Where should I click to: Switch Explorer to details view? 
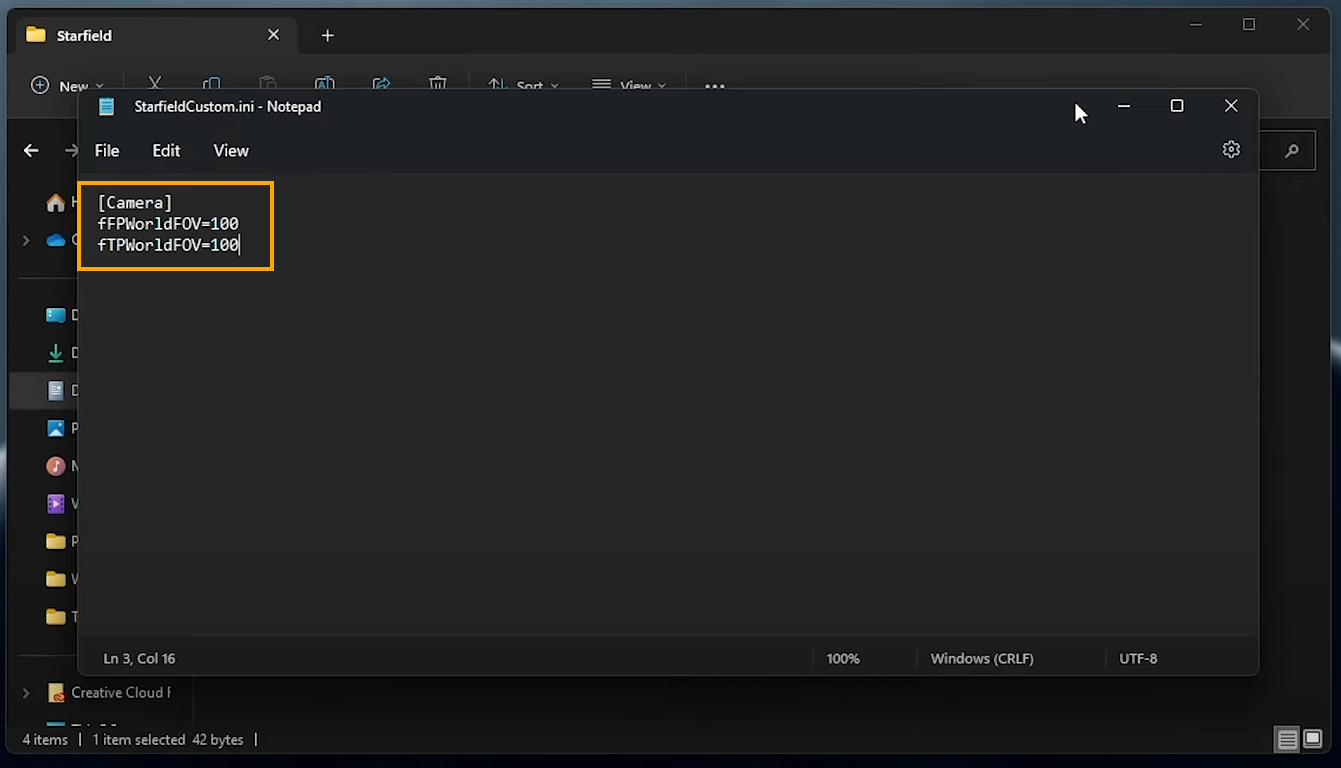[x=1288, y=740]
